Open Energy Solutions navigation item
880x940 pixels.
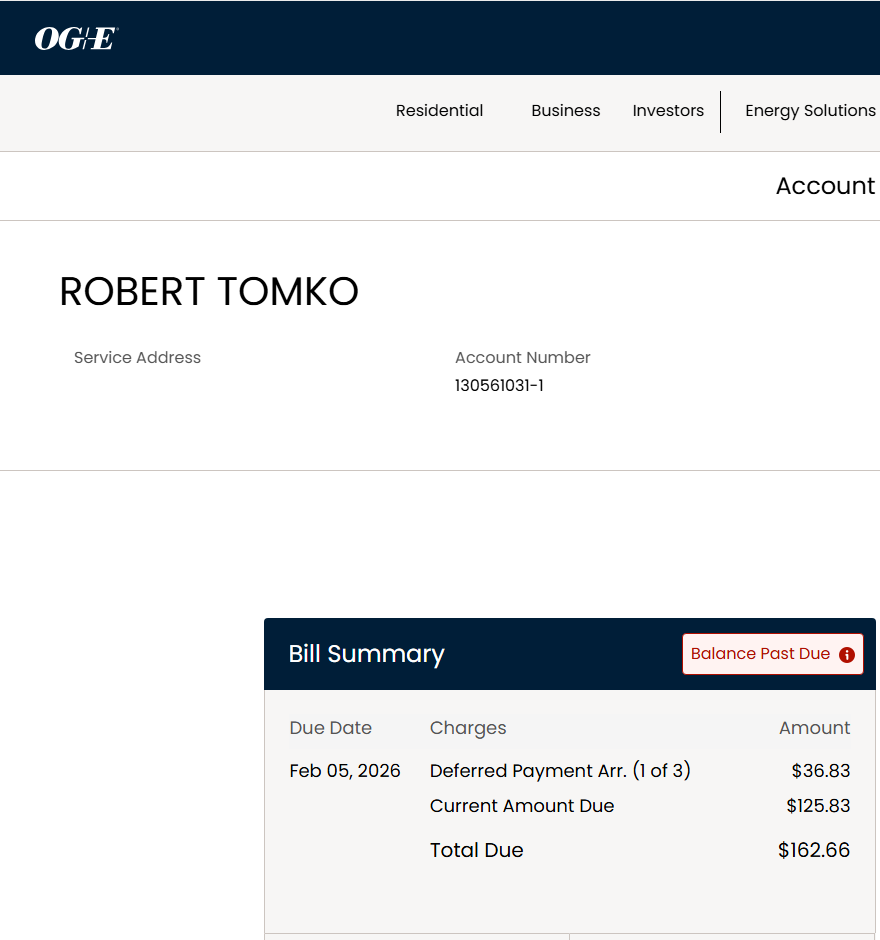pyautogui.click(x=810, y=111)
